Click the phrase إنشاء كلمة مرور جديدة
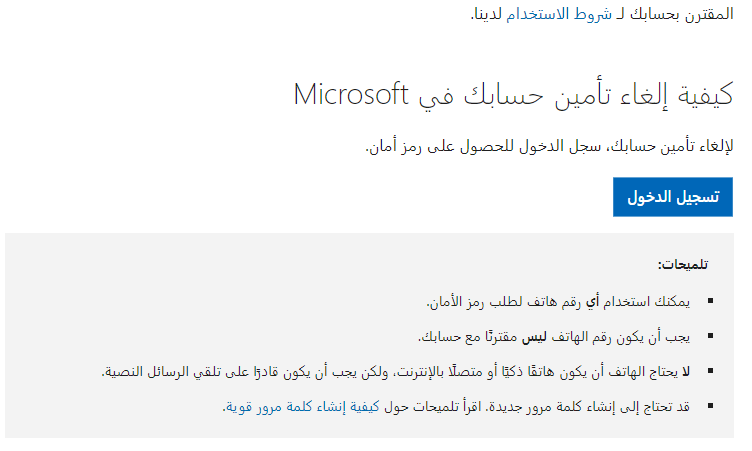Screen dimensions: 752x451 click(x=545, y=407)
